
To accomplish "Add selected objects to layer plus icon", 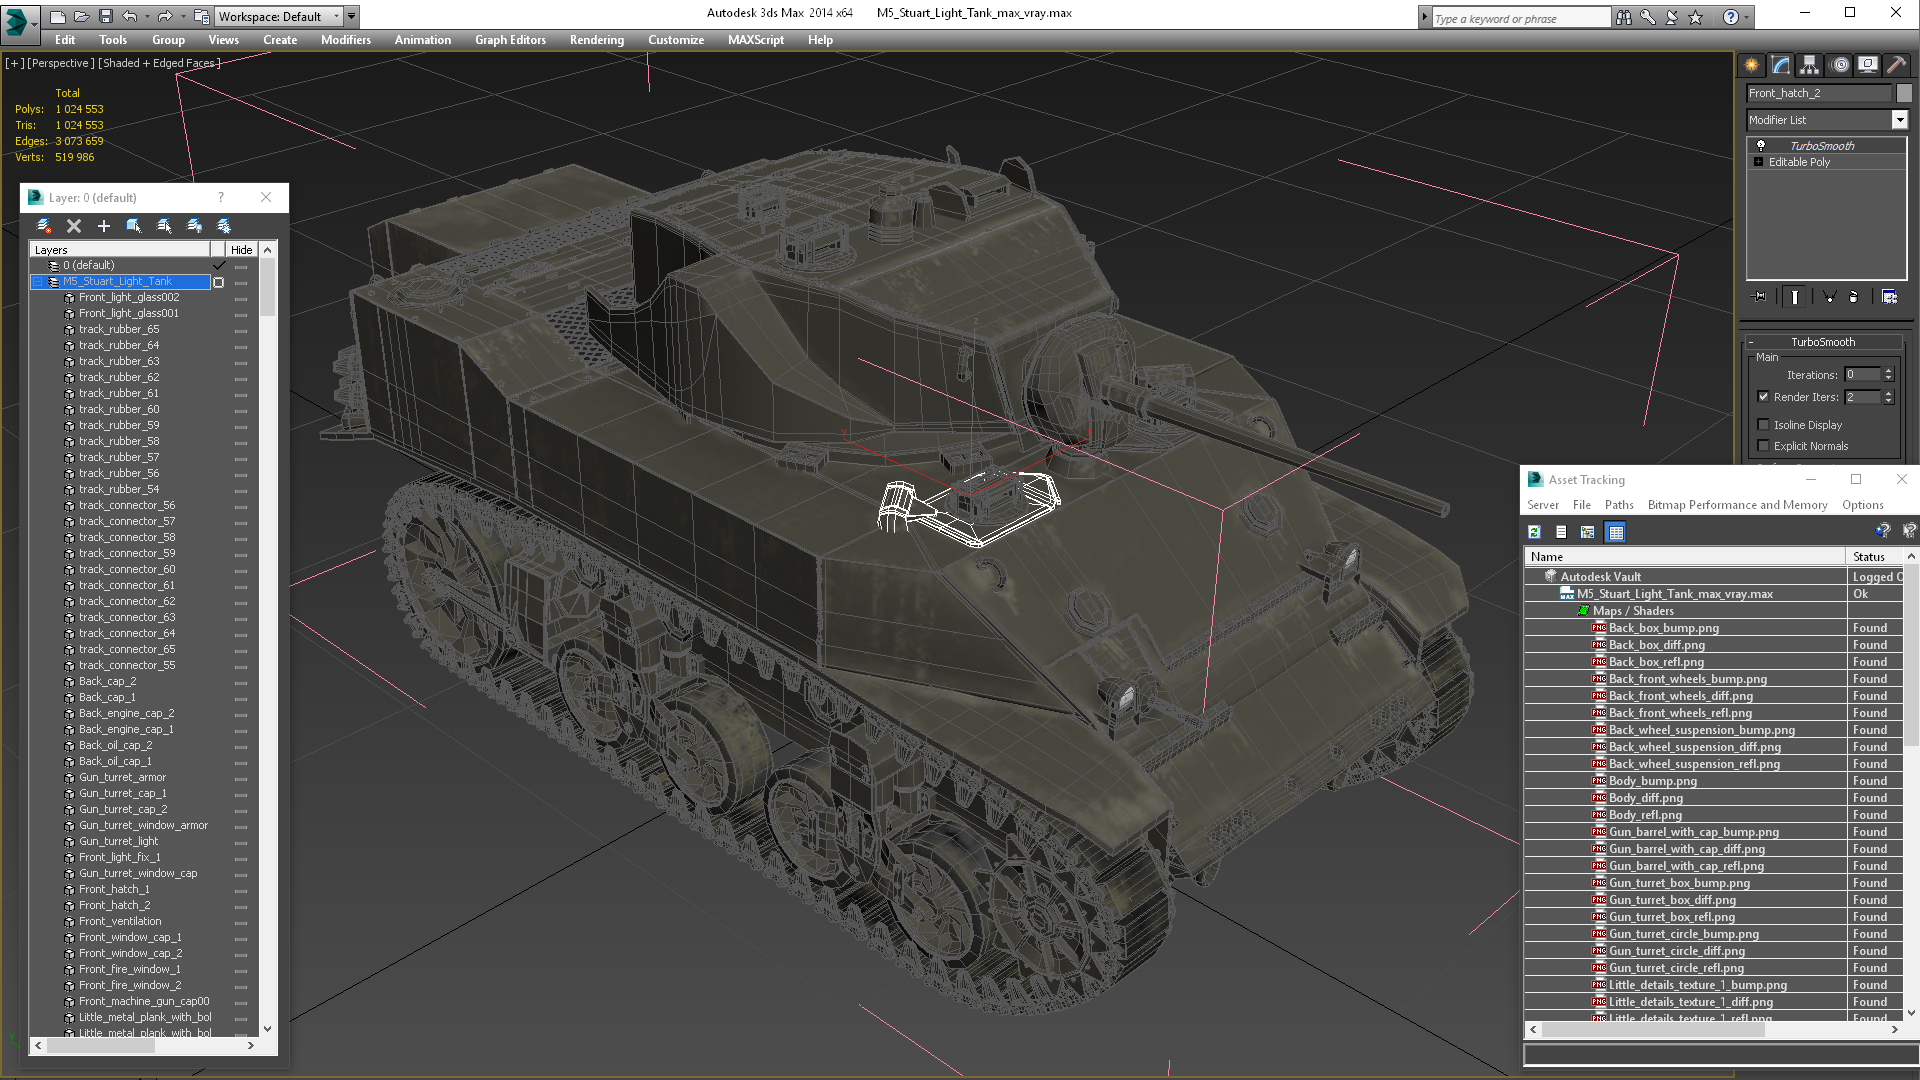I will click(104, 226).
